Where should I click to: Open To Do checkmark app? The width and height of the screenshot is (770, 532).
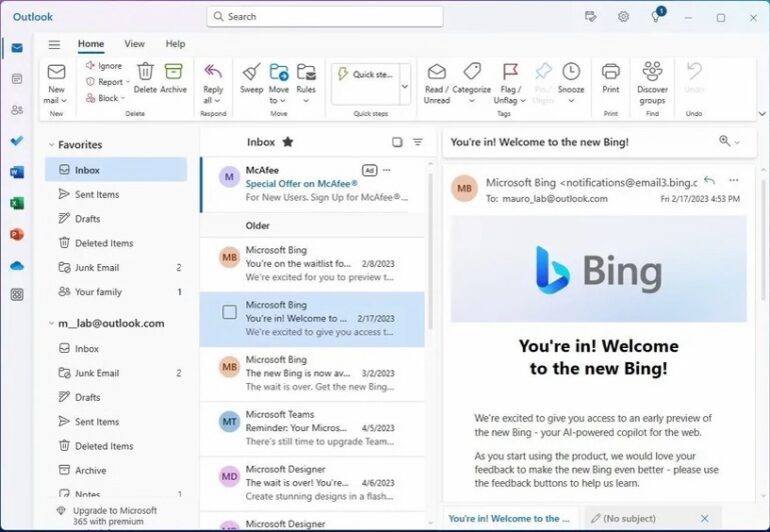coord(17,141)
